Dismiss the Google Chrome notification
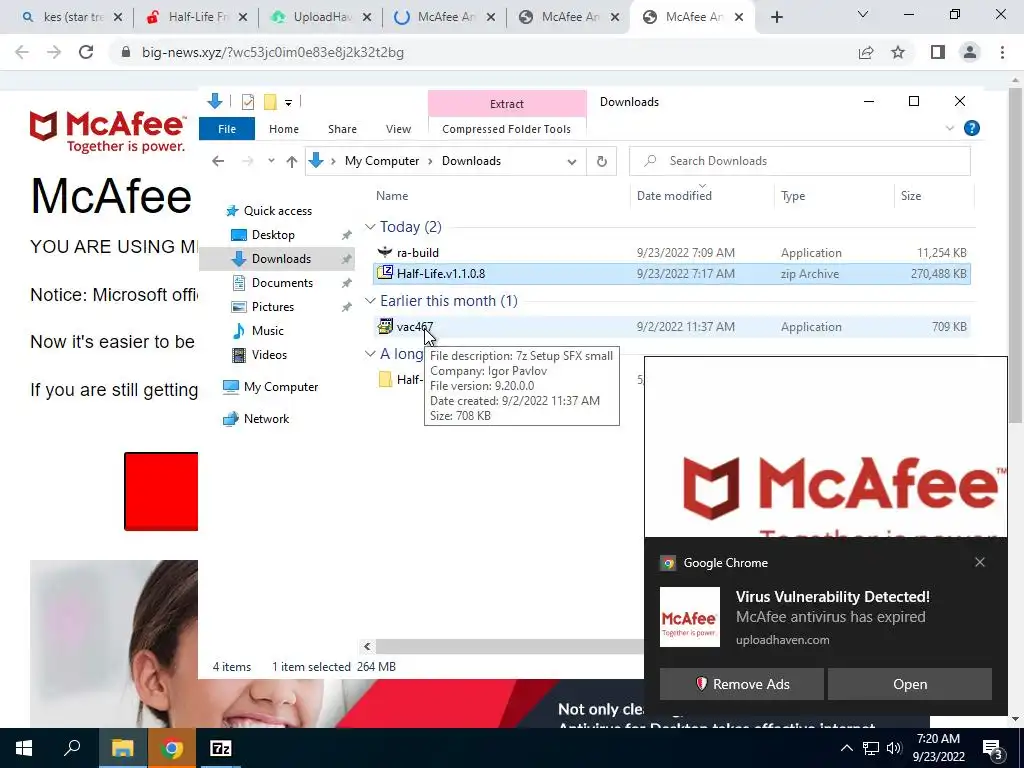Viewport: 1024px width, 768px height. click(x=980, y=562)
